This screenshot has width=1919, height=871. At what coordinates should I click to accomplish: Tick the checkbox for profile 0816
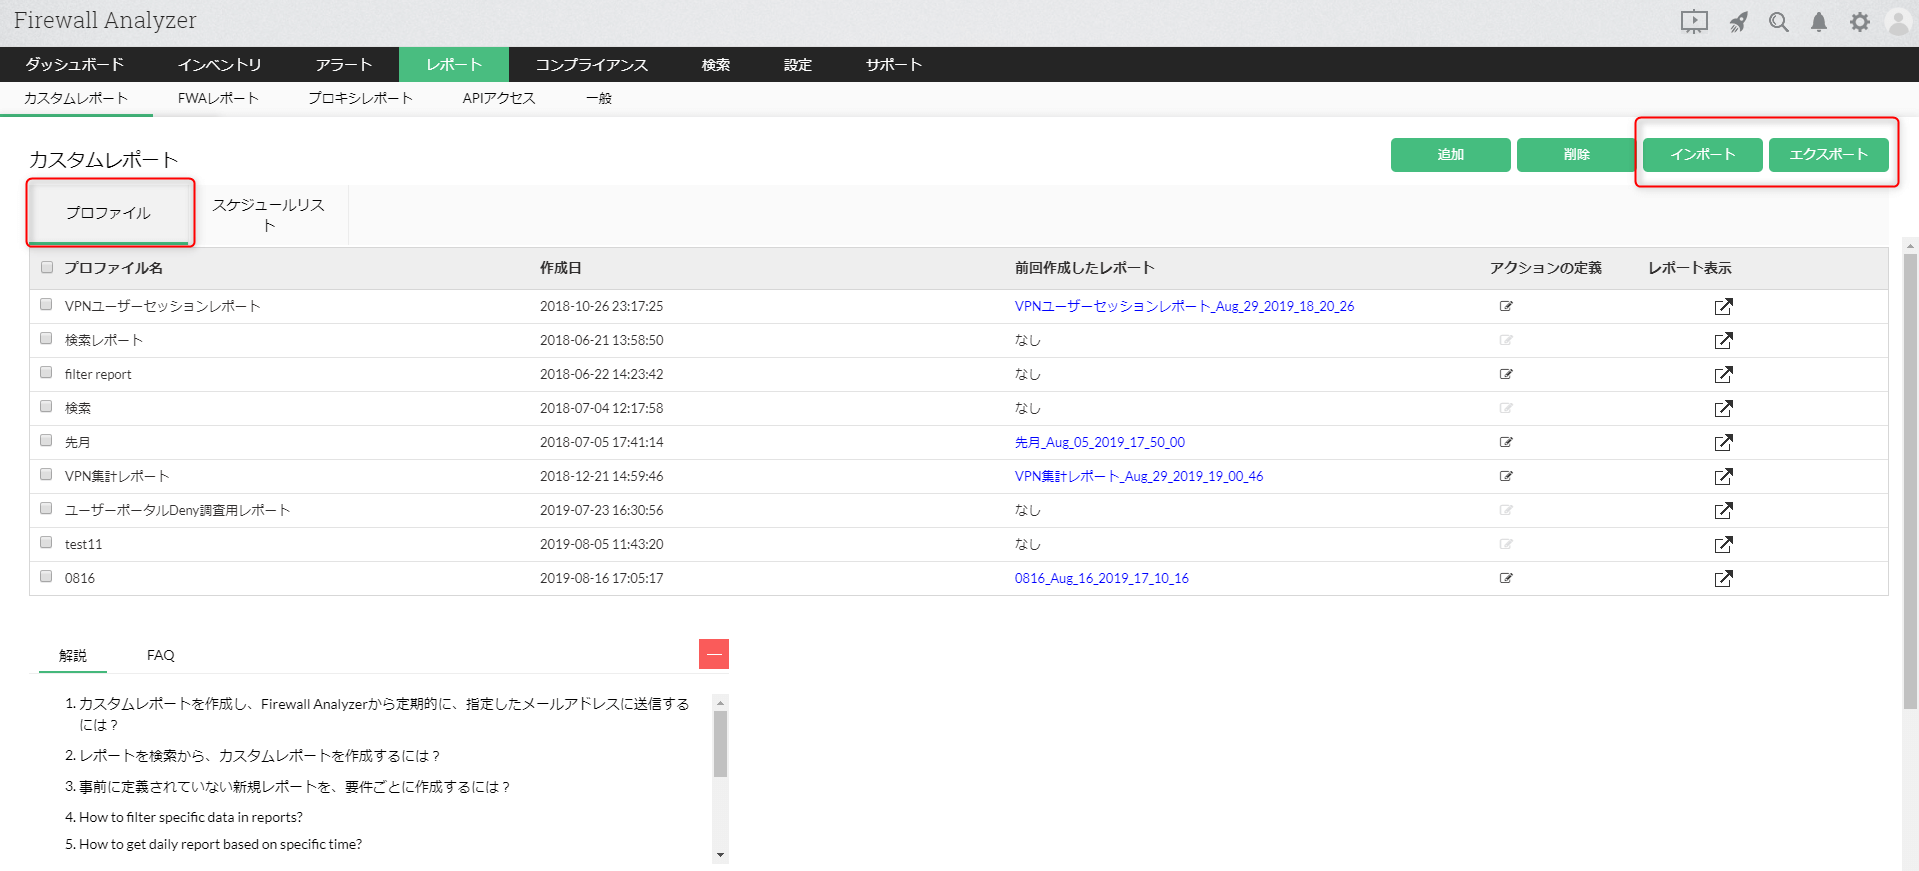click(46, 577)
